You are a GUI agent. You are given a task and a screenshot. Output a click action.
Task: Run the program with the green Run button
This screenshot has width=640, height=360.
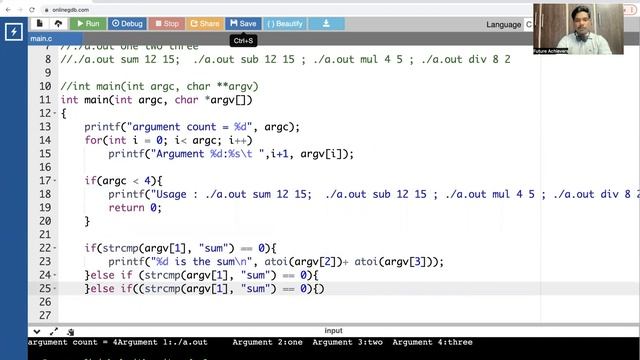88,24
